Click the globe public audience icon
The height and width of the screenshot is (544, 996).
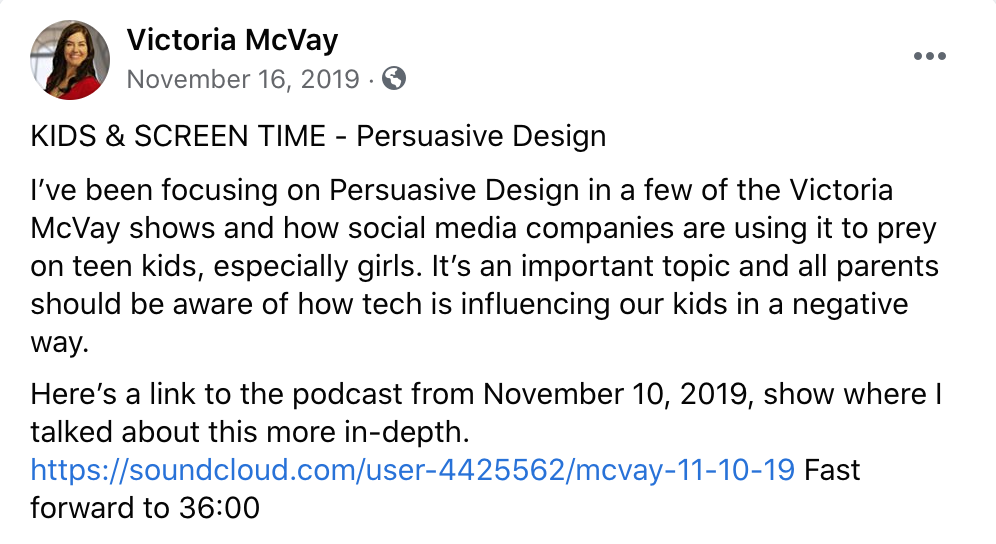point(394,79)
